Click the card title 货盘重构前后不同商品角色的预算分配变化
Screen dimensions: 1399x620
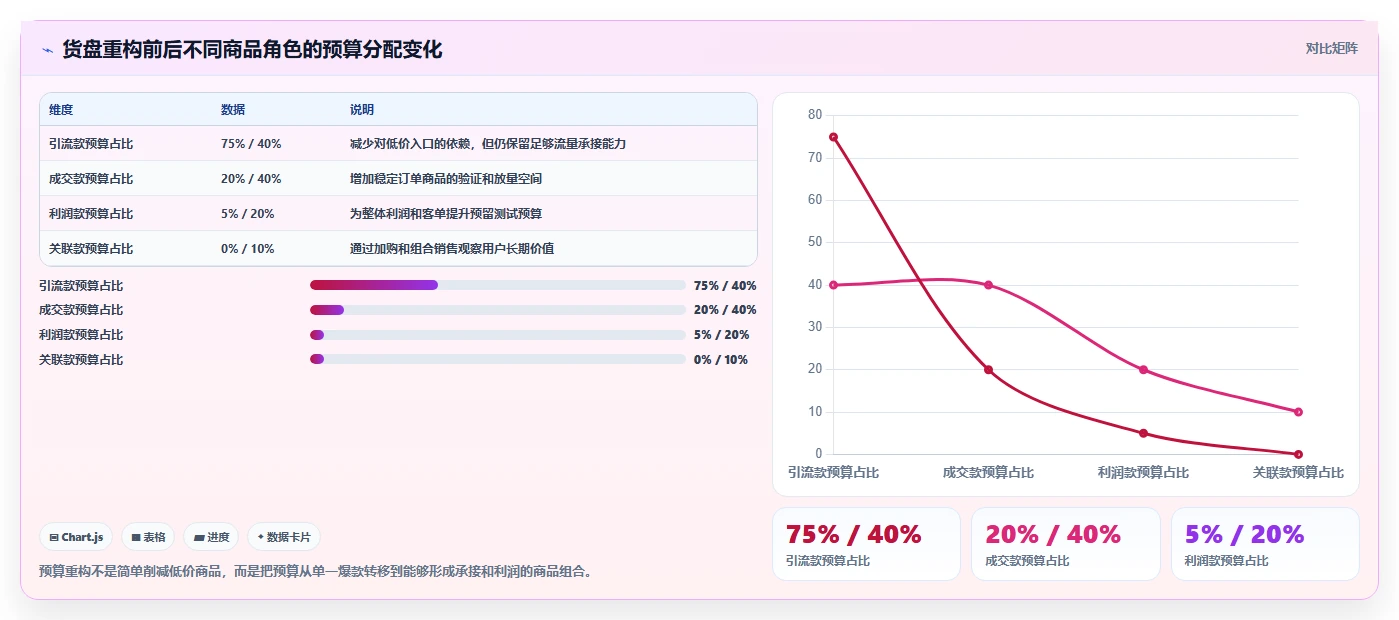coord(252,49)
